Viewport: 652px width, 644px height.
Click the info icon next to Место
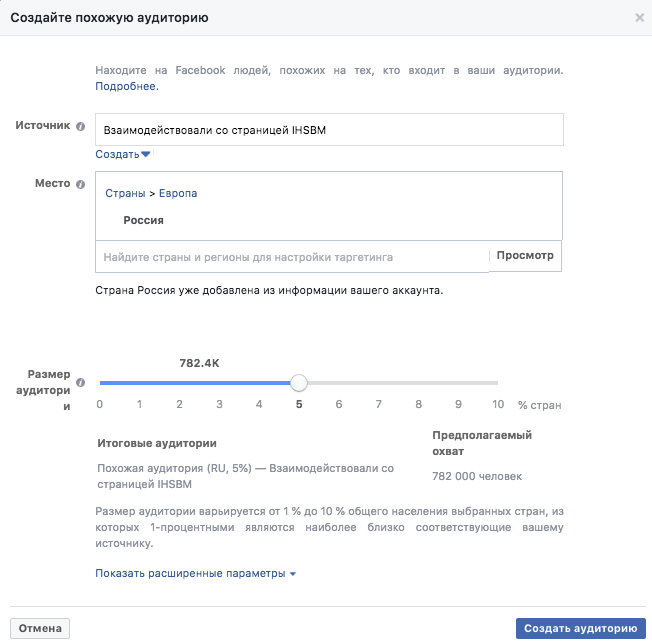81,184
